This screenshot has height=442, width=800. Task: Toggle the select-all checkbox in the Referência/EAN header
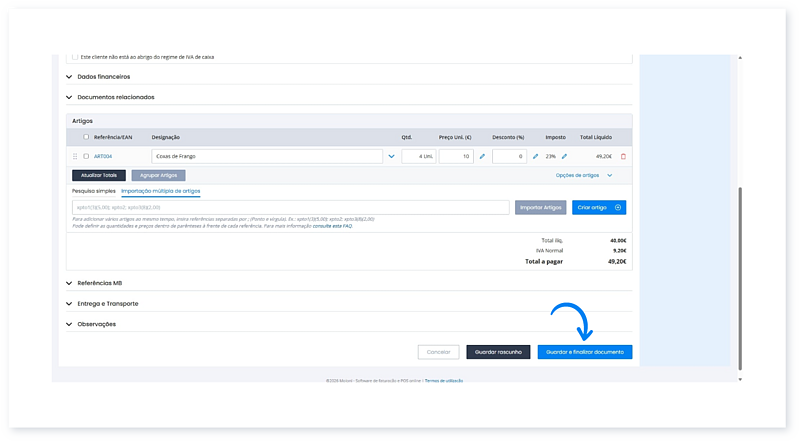86,136
